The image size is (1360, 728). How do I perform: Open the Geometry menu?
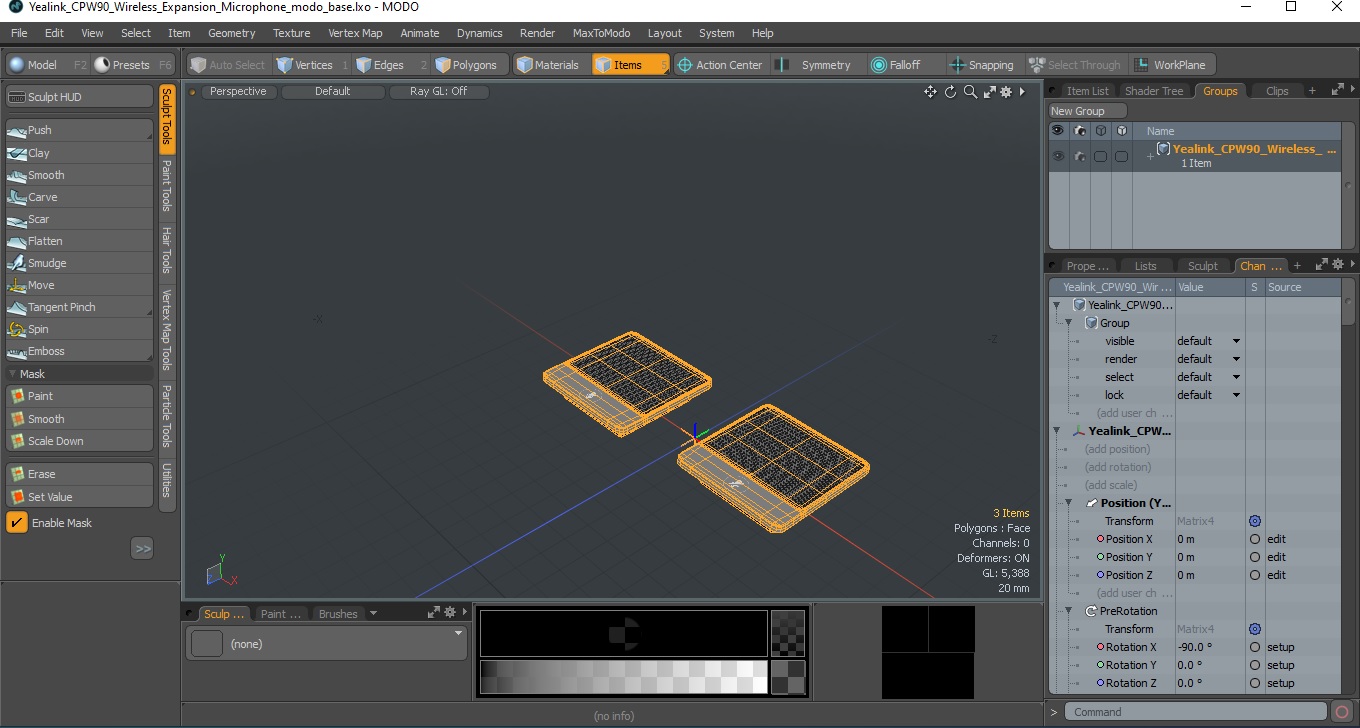(x=232, y=33)
